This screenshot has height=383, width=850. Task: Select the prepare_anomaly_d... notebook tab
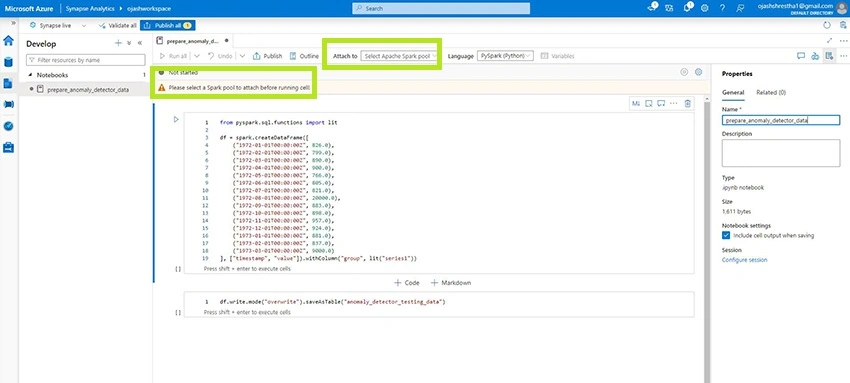192,41
